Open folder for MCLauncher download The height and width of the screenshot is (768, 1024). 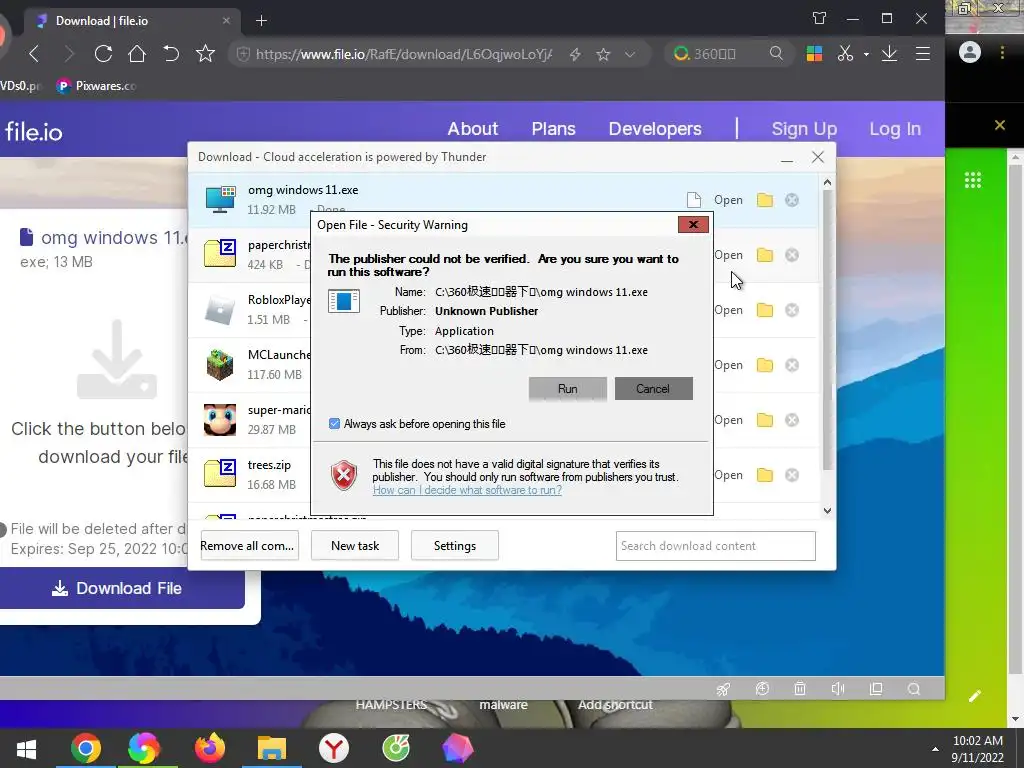[x=765, y=364]
